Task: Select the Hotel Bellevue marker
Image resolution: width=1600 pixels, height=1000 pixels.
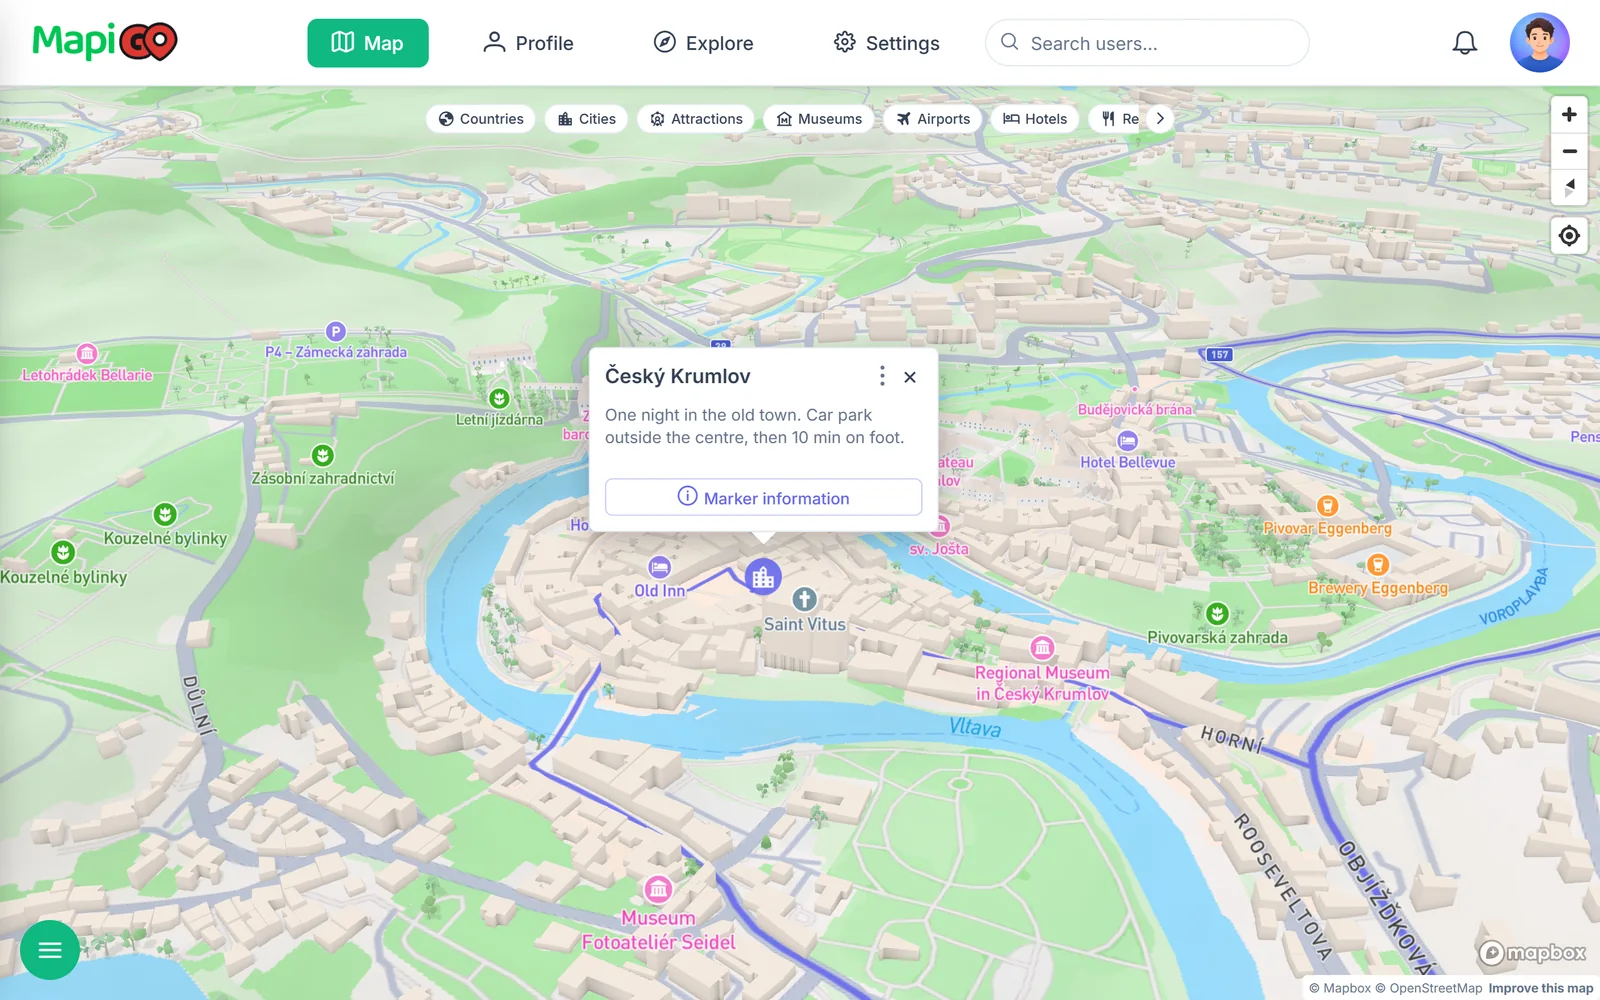Action: 1128,441
